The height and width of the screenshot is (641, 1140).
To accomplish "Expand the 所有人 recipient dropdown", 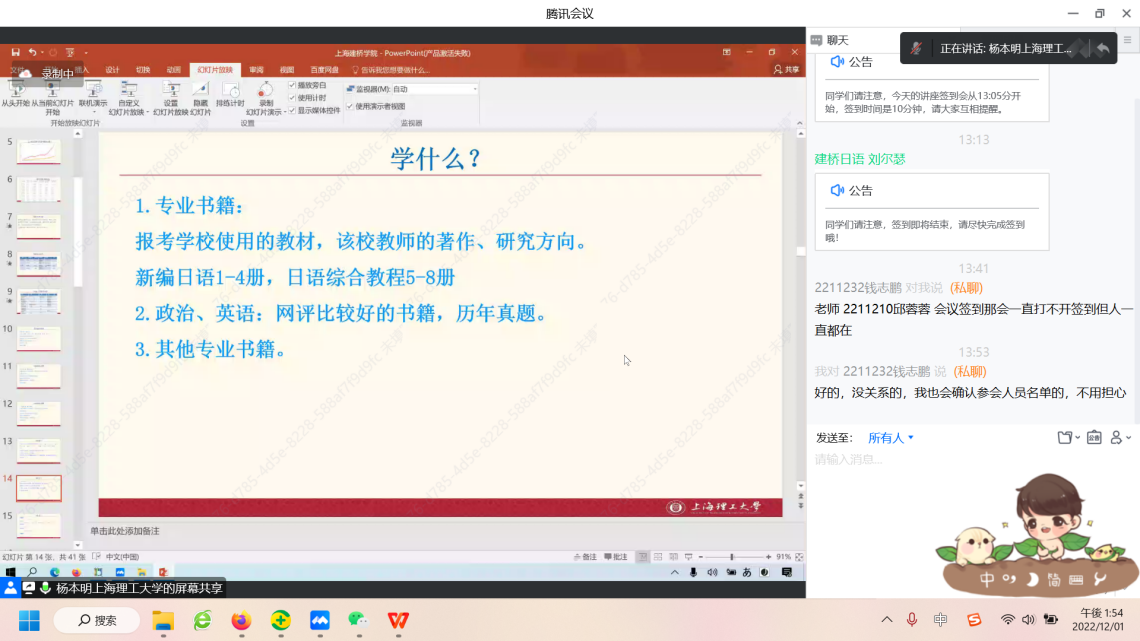I will [x=890, y=438].
